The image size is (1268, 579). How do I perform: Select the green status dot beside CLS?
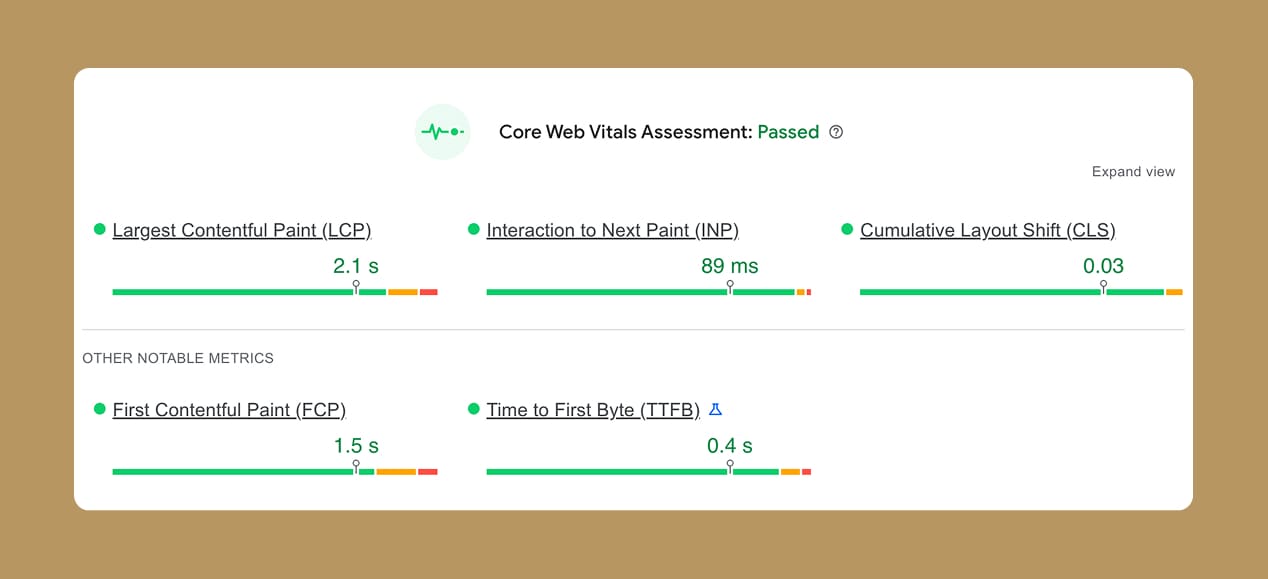click(846, 229)
